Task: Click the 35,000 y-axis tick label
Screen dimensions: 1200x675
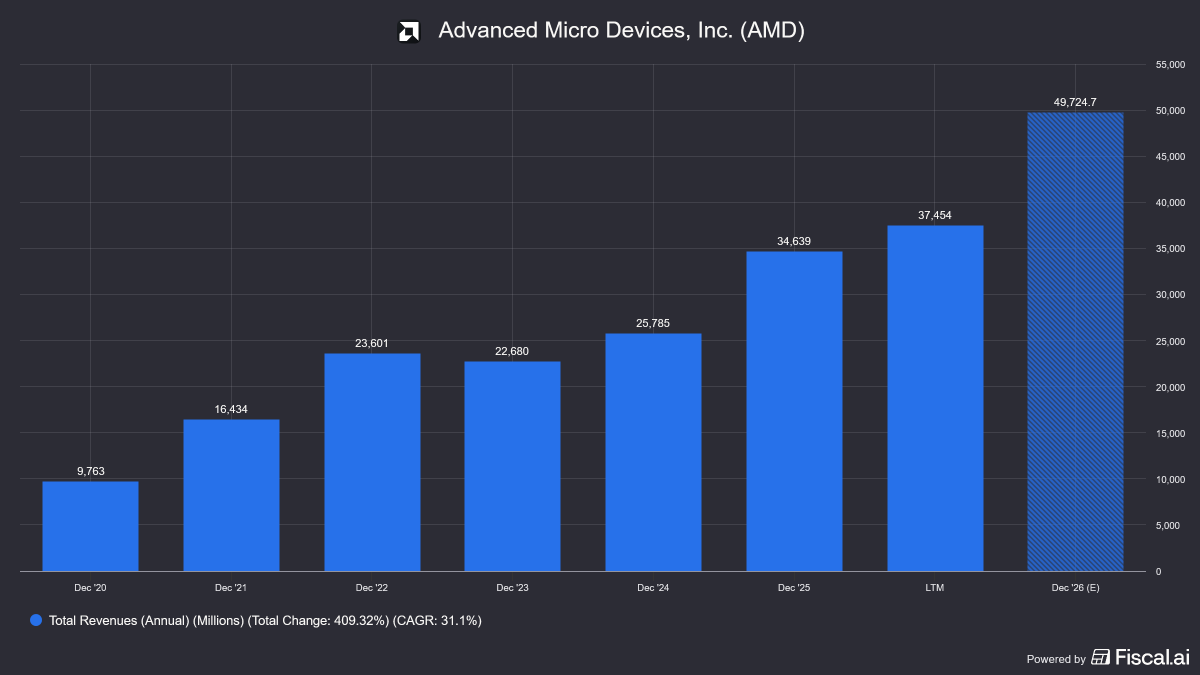Action: [x=1171, y=248]
